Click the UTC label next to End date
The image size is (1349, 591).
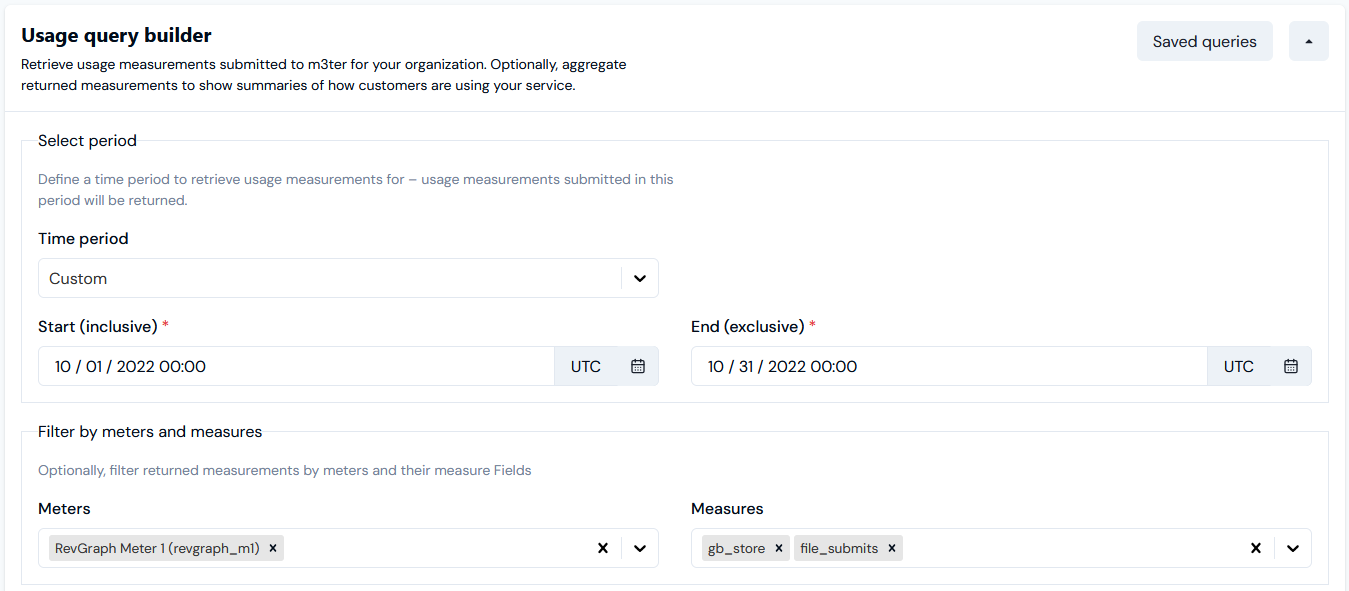(x=1239, y=366)
